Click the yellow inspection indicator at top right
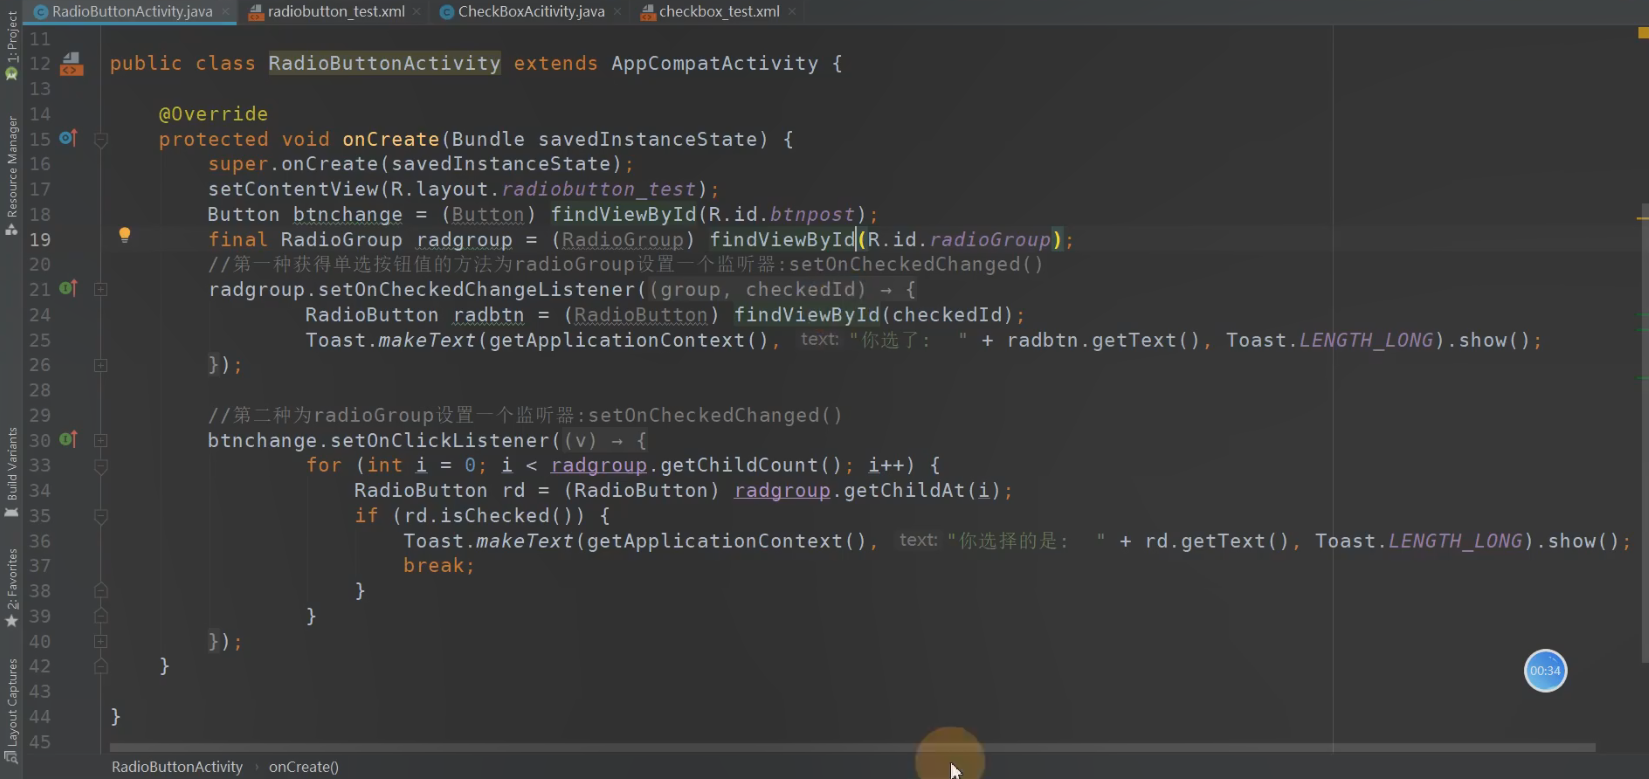 click(1642, 33)
